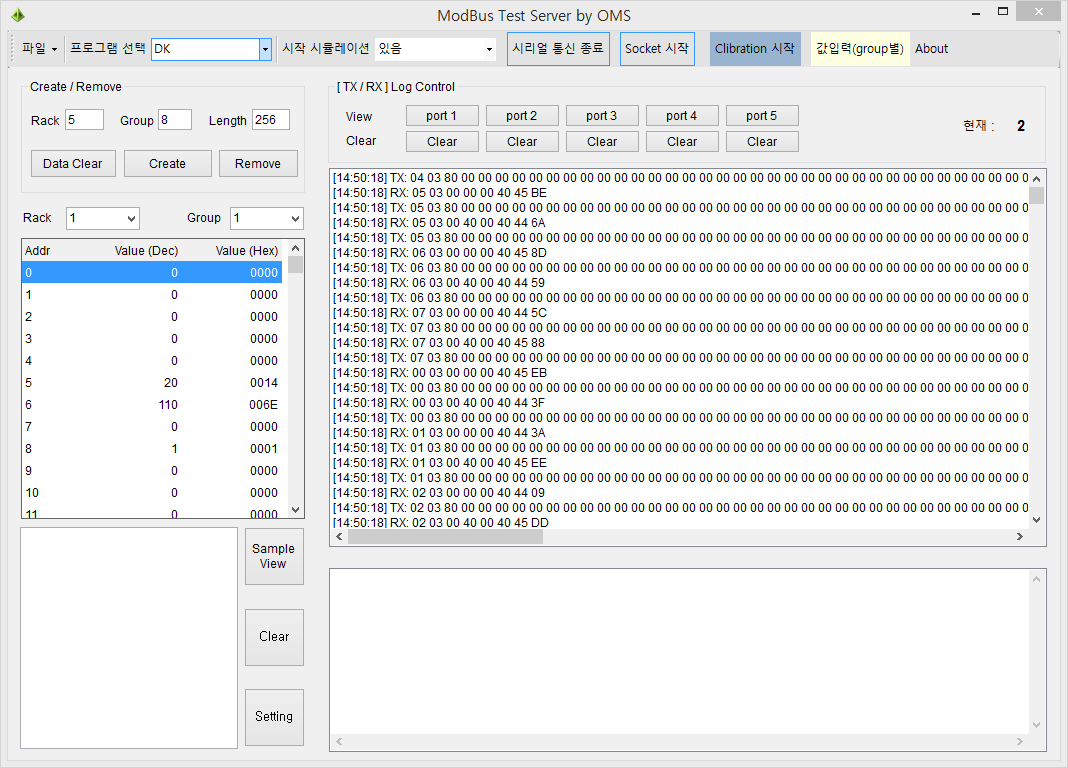Click the Value (Dec) column header
Screen dimensions: 1068x768
click(x=146, y=251)
